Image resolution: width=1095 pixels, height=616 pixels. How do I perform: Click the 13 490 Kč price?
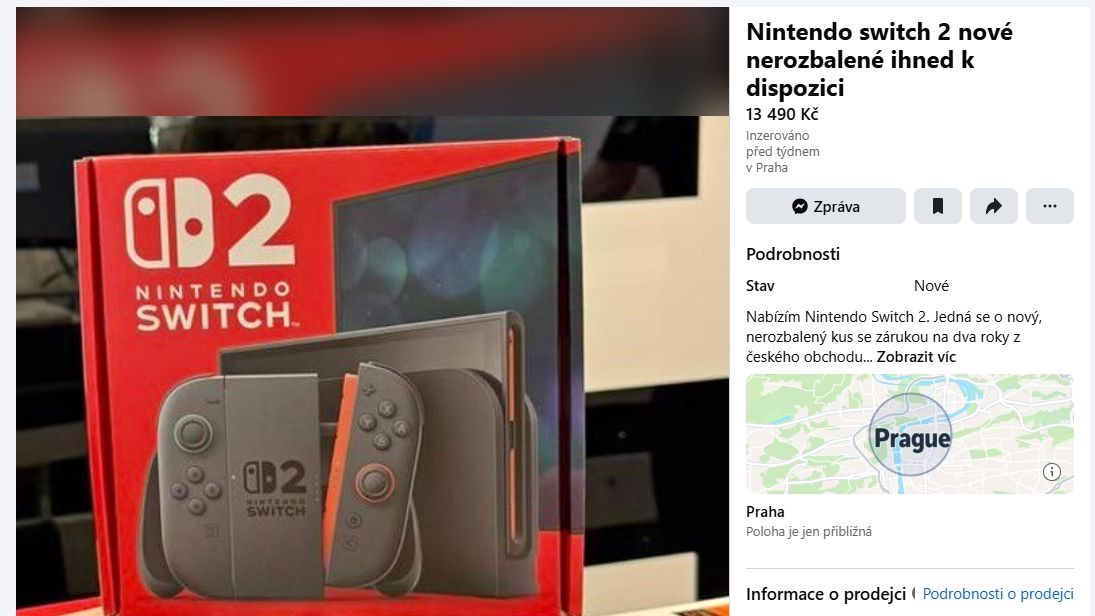click(x=781, y=114)
